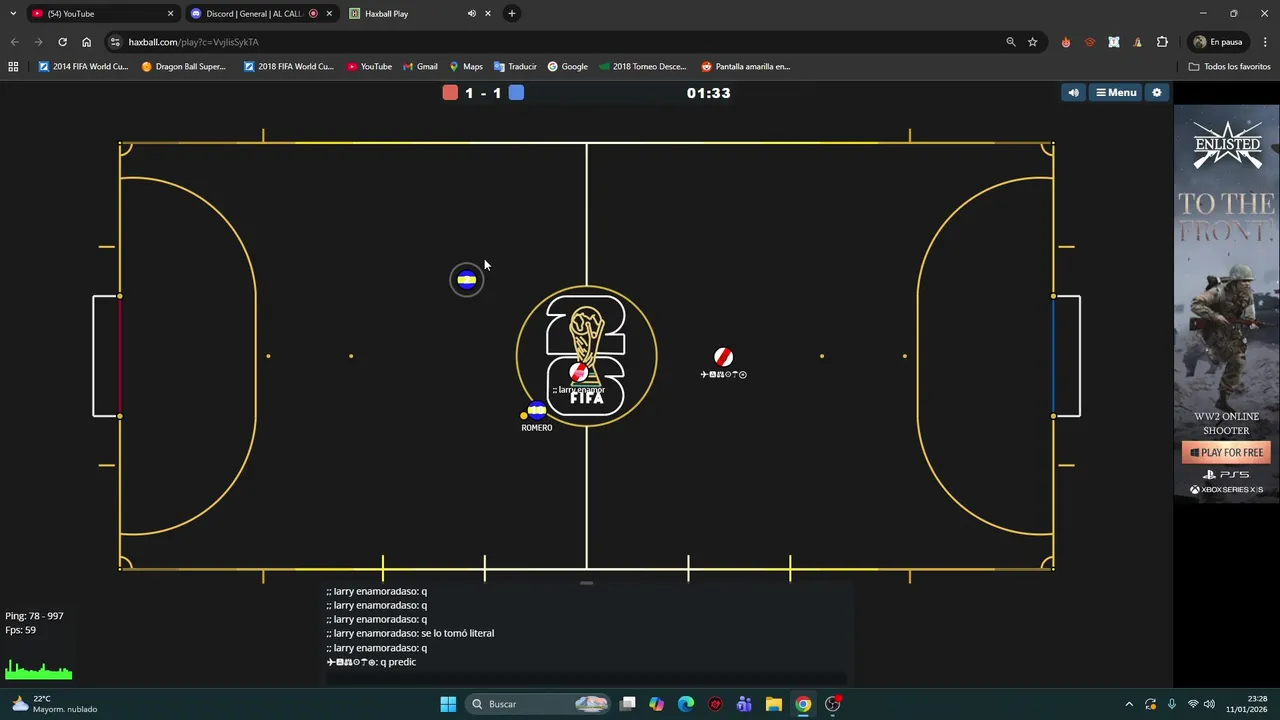Click the blue team score square

pyautogui.click(x=516, y=93)
